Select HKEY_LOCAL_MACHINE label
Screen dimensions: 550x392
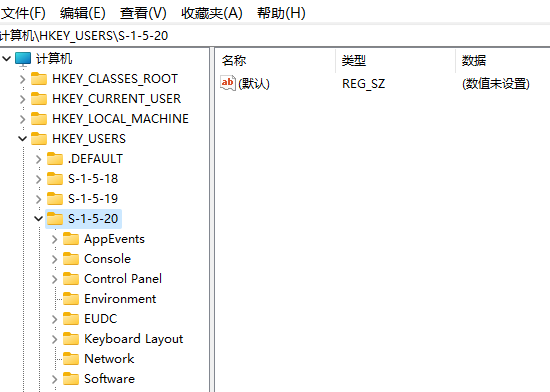tap(120, 119)
